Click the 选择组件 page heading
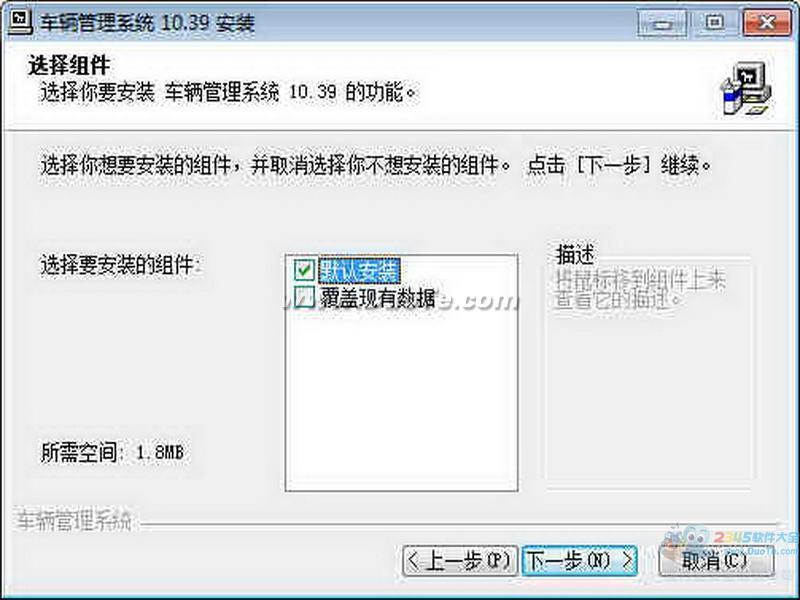This screenshot has height=600, width=800. click(x=69, y=65)
